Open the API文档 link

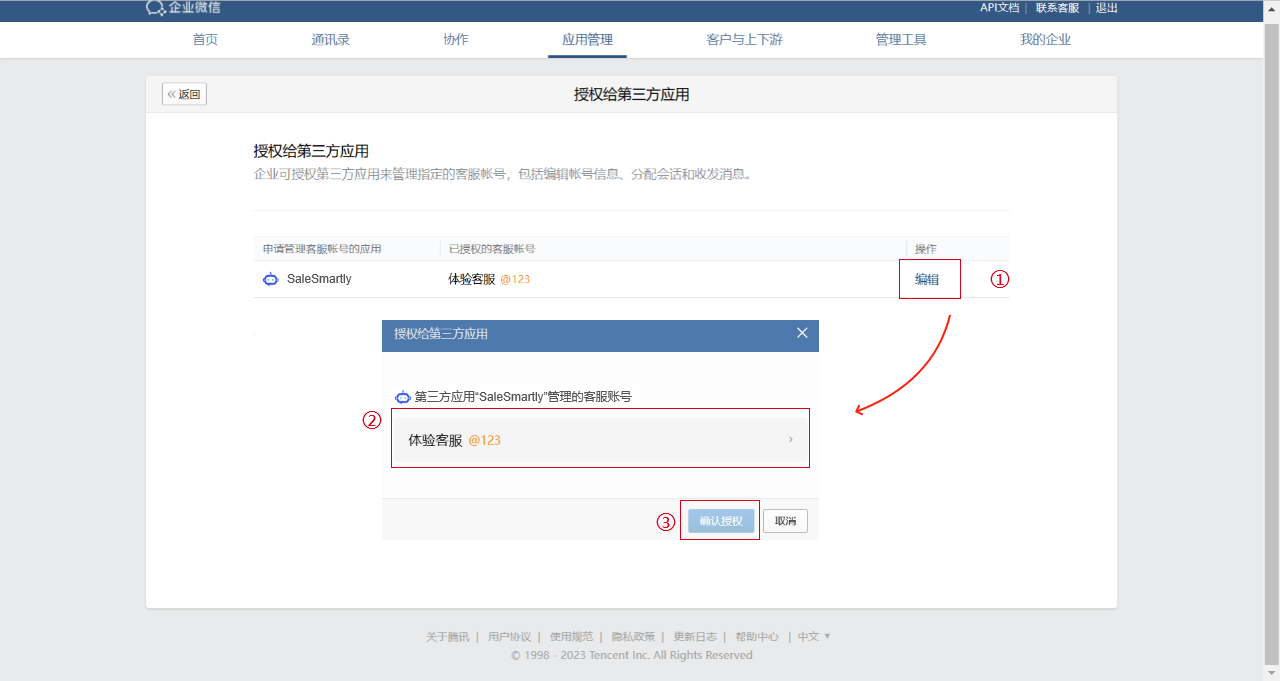click(999, 8)
